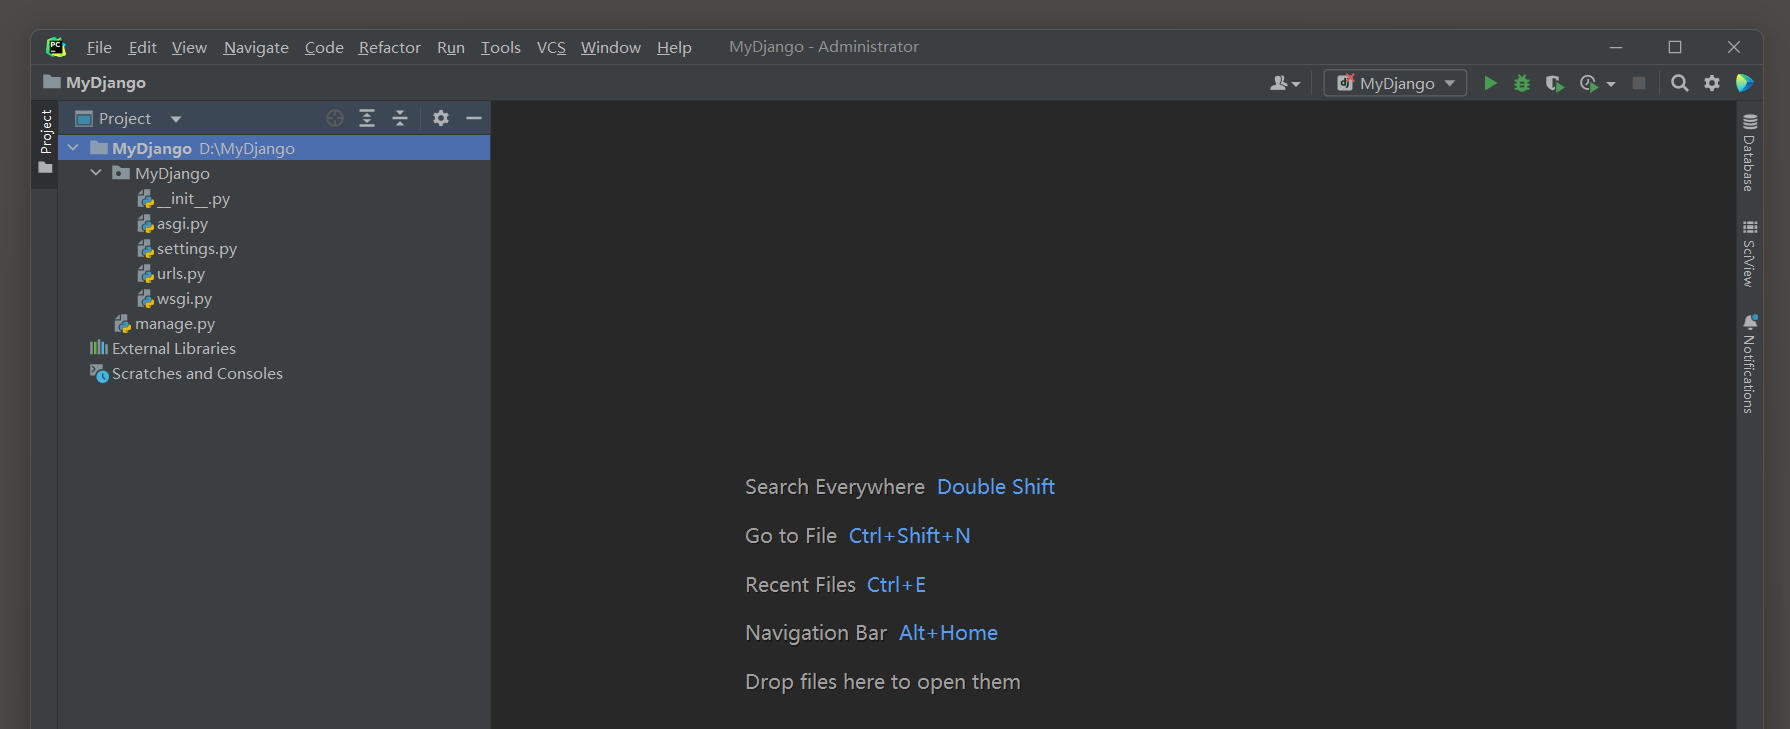Open the MyDjango run configuration dropdown
1790x729 pixels.
tap(1395, 83)
